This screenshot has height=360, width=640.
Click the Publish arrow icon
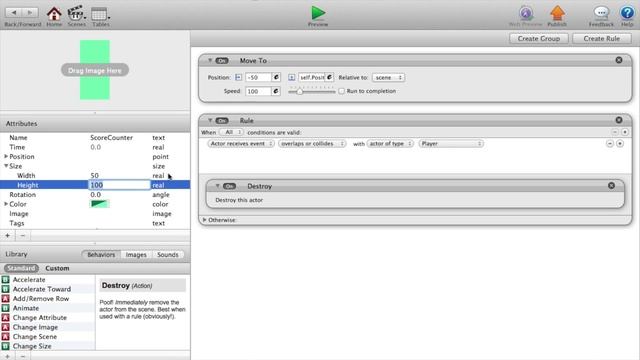pos(557,13)
